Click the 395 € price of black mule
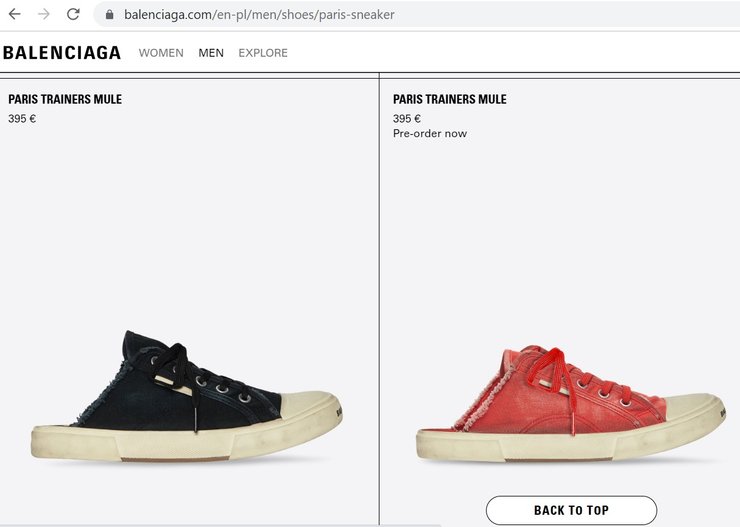Screen dimensions: 740x527 (22, 119)
